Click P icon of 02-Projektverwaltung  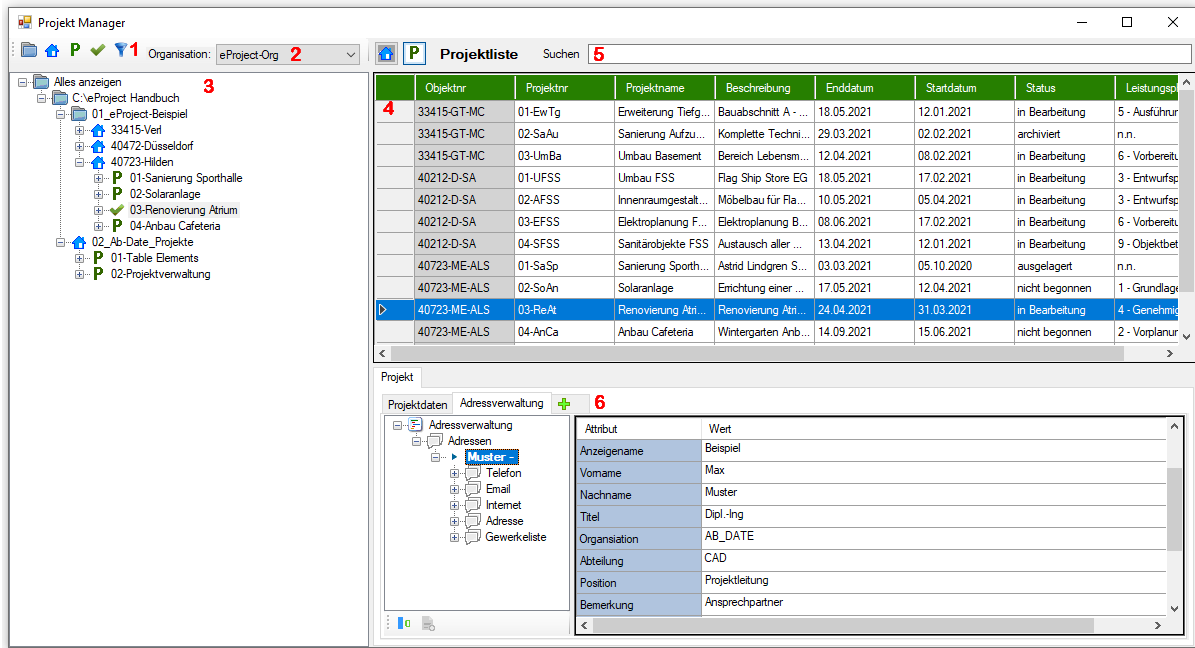(x=98, y=274)
